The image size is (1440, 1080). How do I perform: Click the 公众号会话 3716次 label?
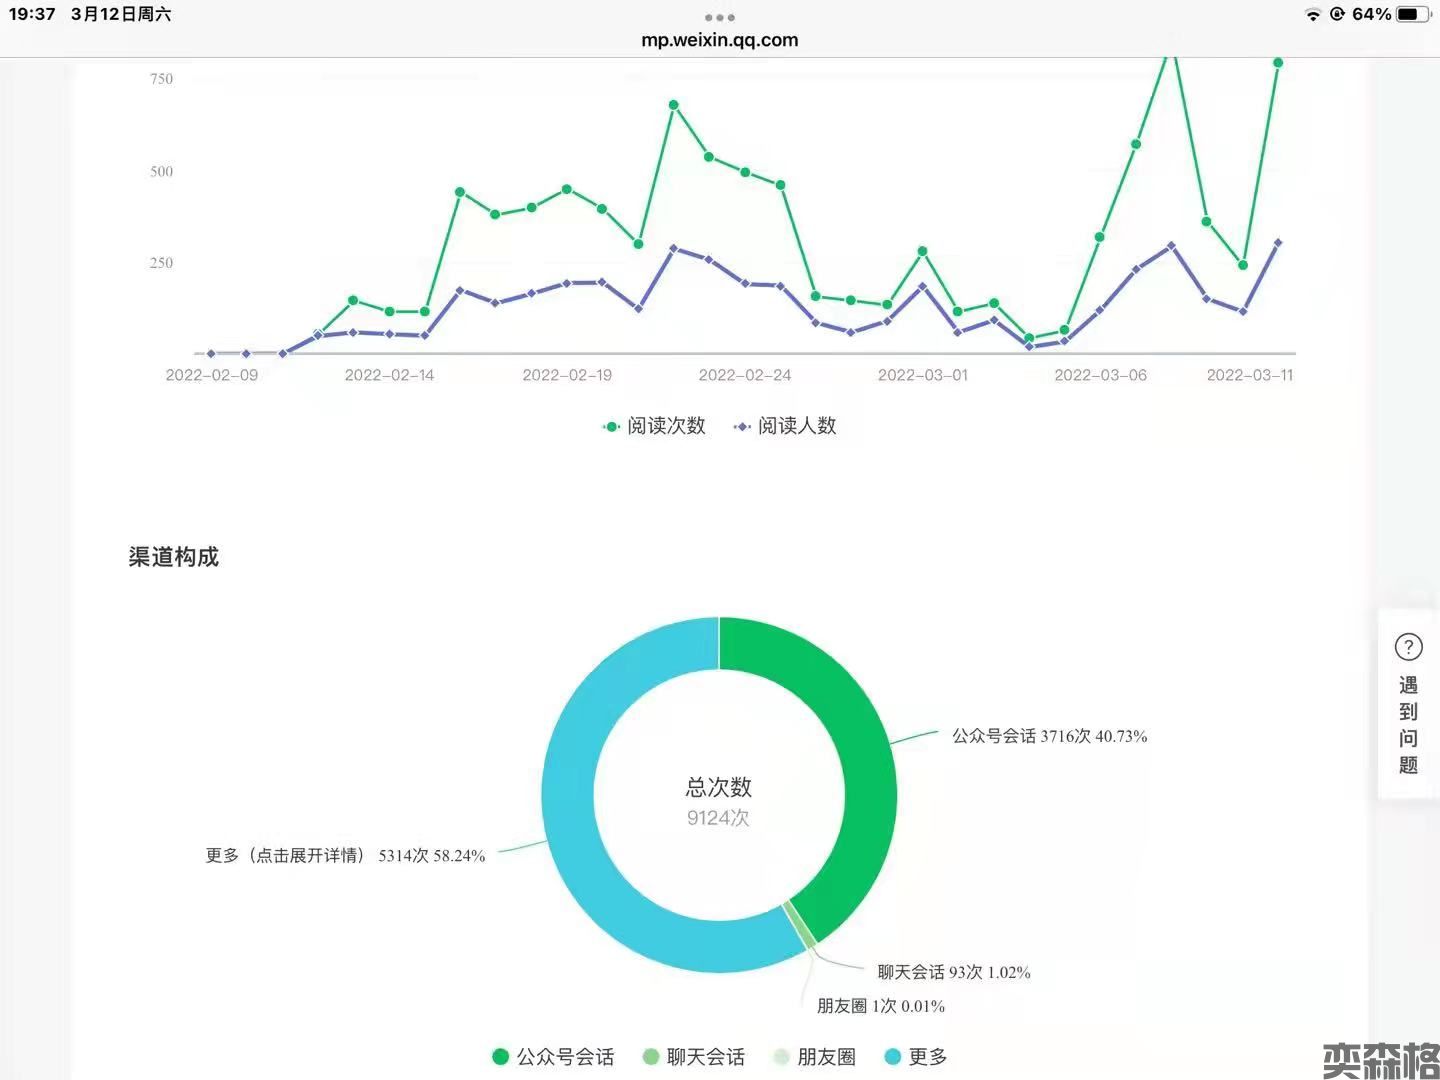(1049, 736)
